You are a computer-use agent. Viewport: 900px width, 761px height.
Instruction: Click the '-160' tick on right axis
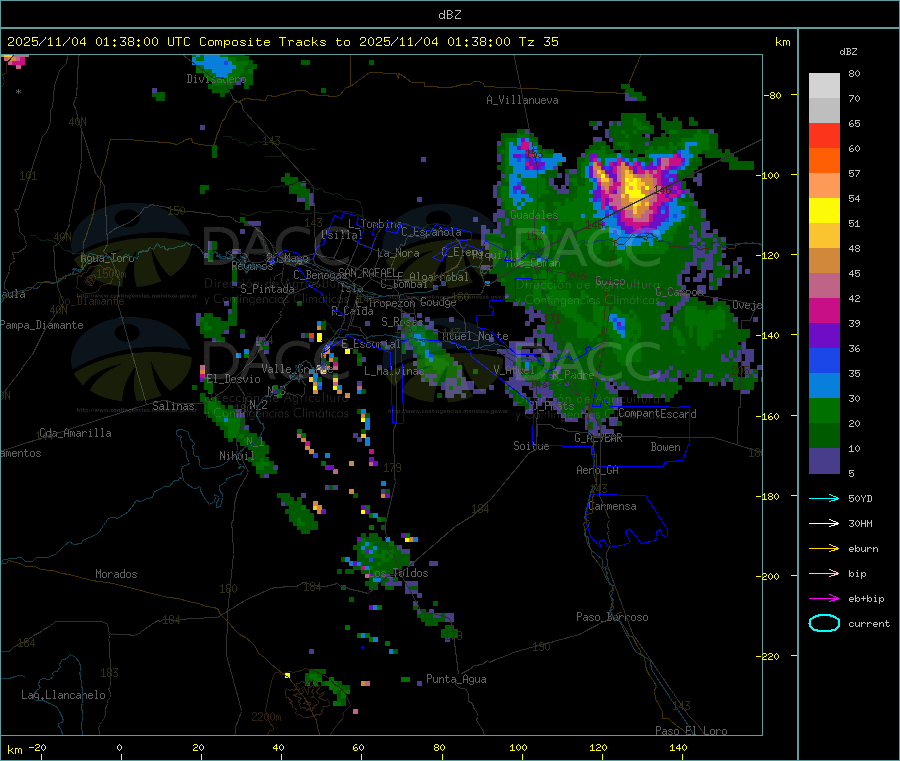767,416
